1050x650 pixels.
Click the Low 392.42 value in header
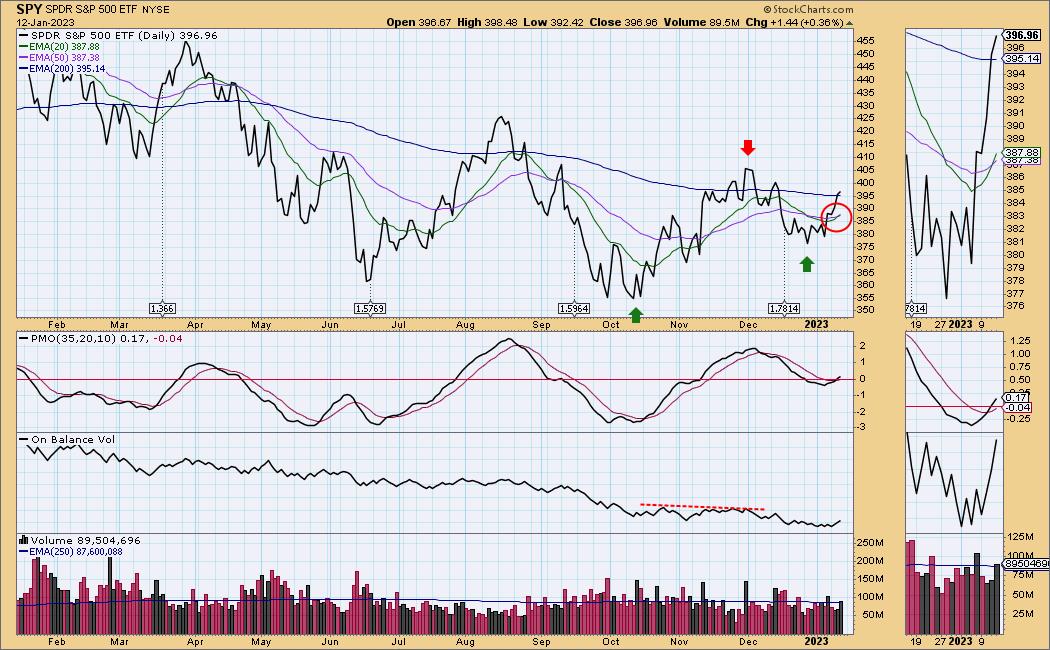pyautogui.click(x=553, y=22)
